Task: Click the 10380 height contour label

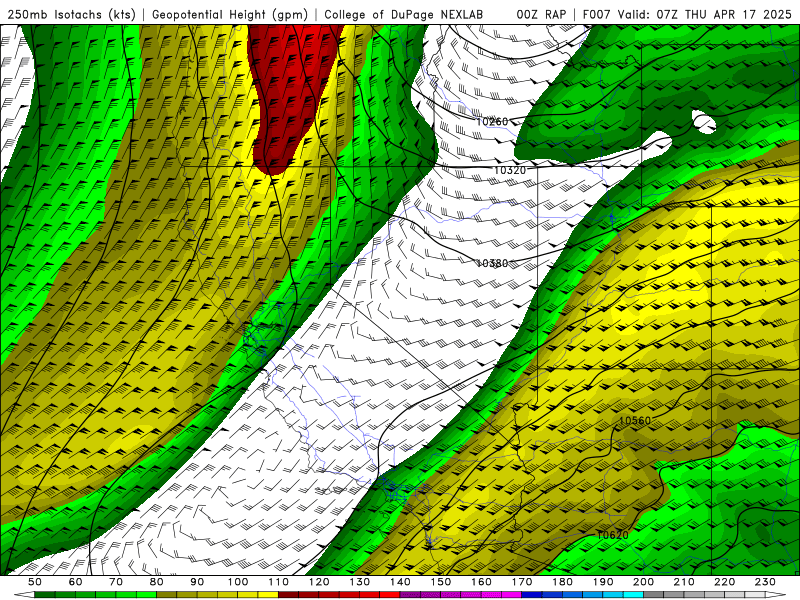Action: (x=492, y=263)
